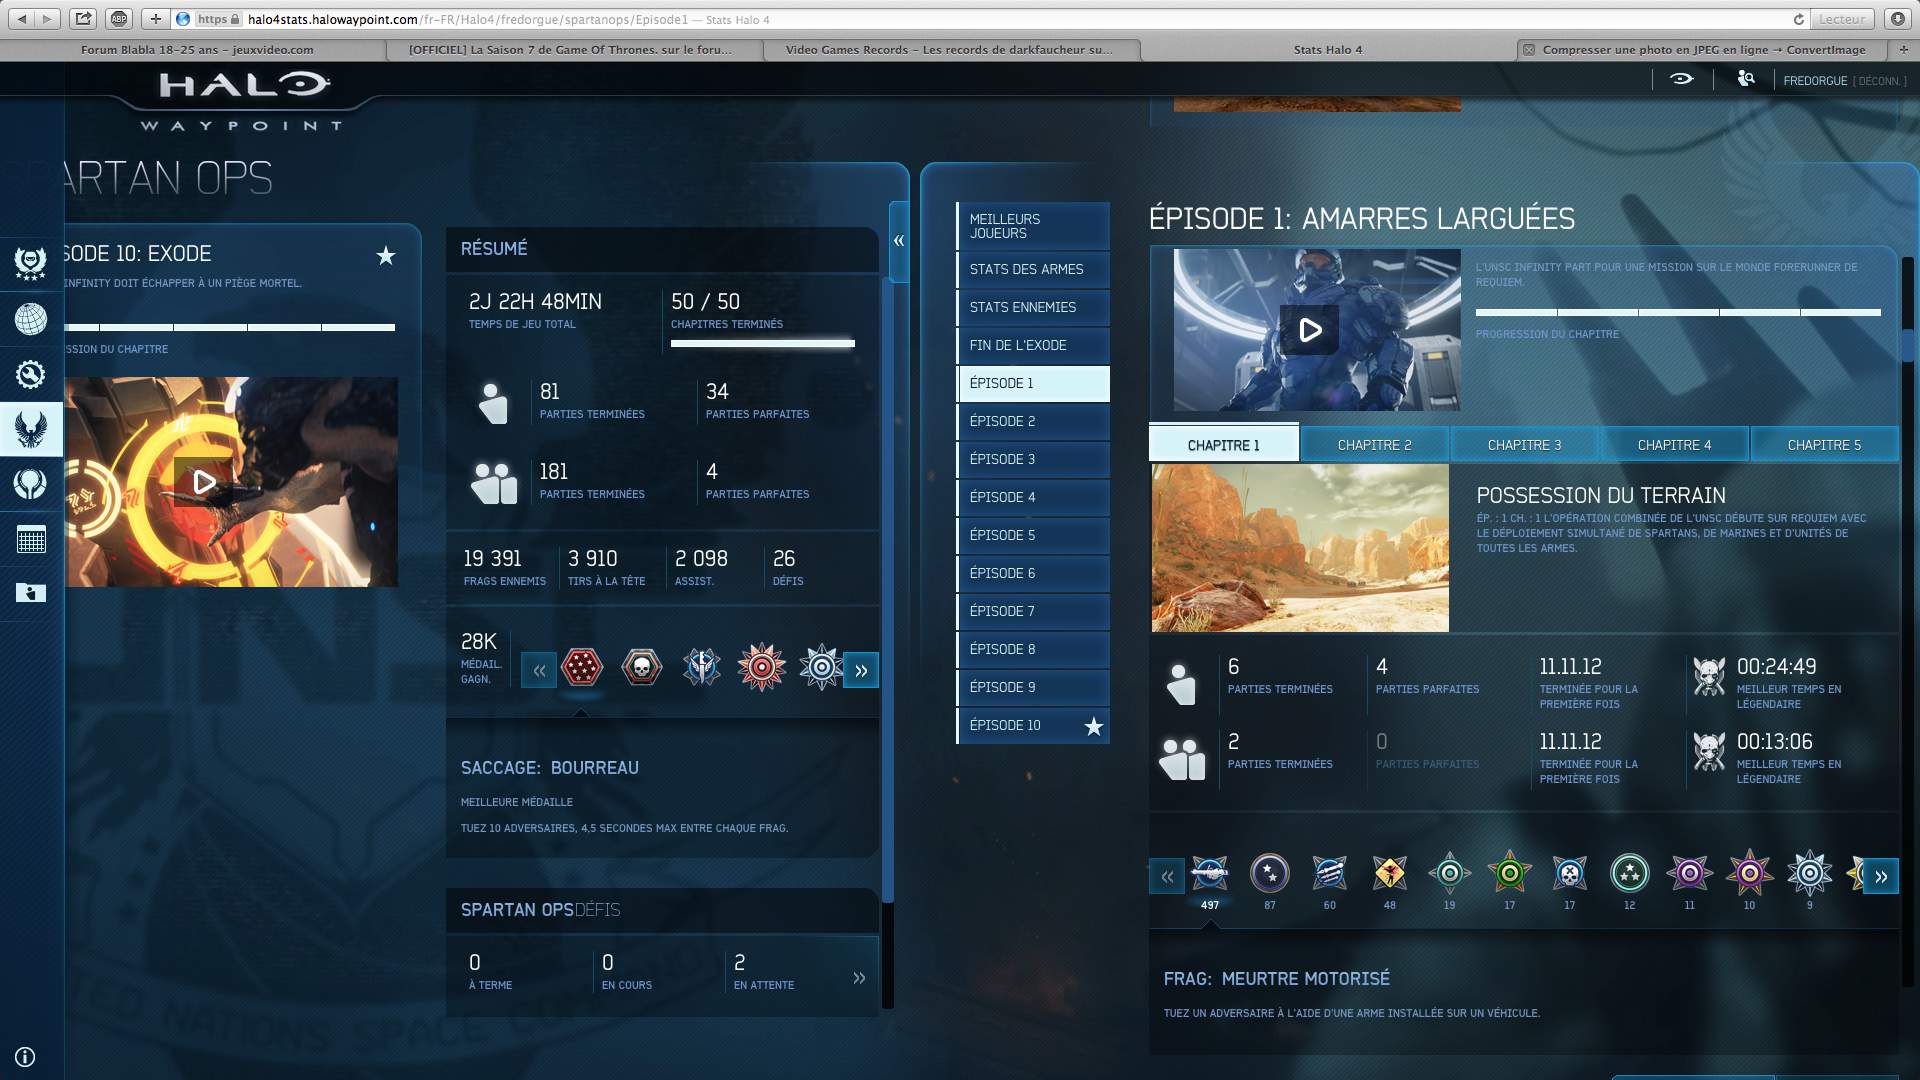Toggle favorite star on Episode 10 header
This screenshot has height=1080, width=1920.
[386, 256]
